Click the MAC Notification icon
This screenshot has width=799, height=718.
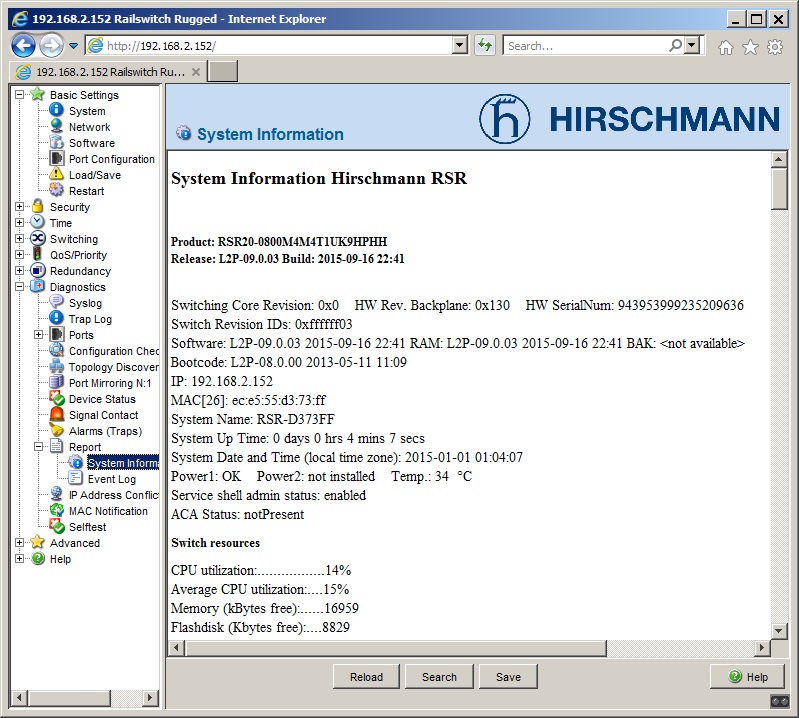56,511
